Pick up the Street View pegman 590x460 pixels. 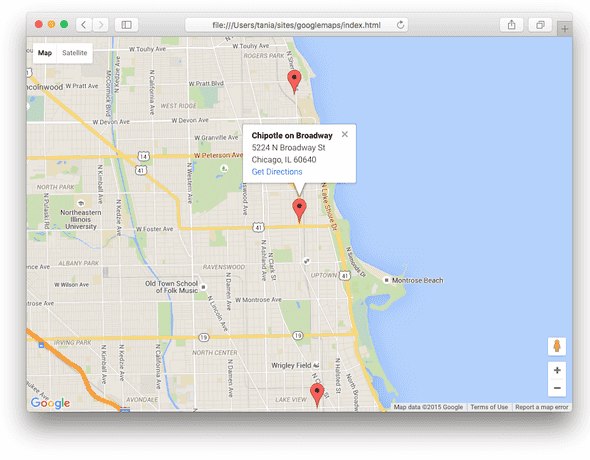(x=557, y=346)
